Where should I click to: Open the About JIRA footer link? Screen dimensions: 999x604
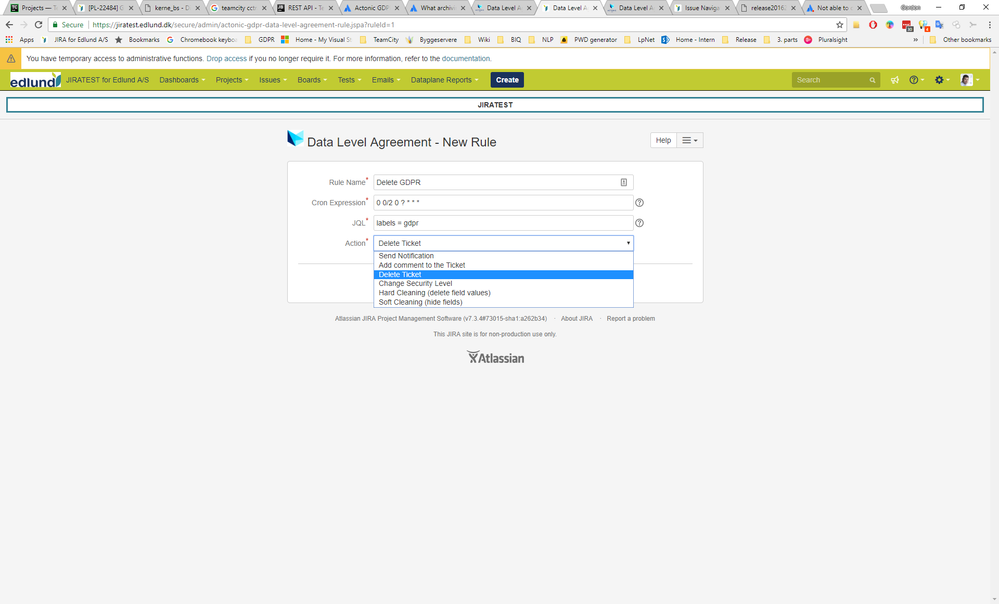click(x=577, y=319)
